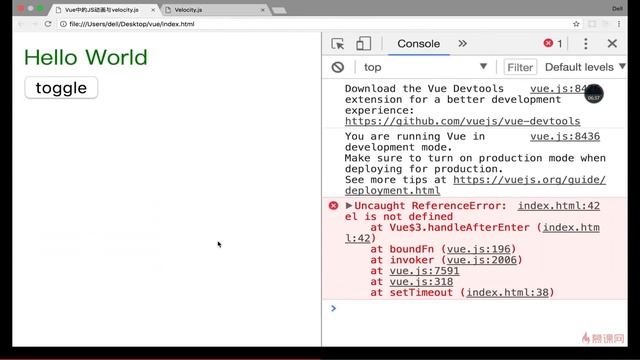The height and width of the screenshot is (360, 640).
Task: Close the Velocity.js browser tab
Action: click(x=263, y=10)
